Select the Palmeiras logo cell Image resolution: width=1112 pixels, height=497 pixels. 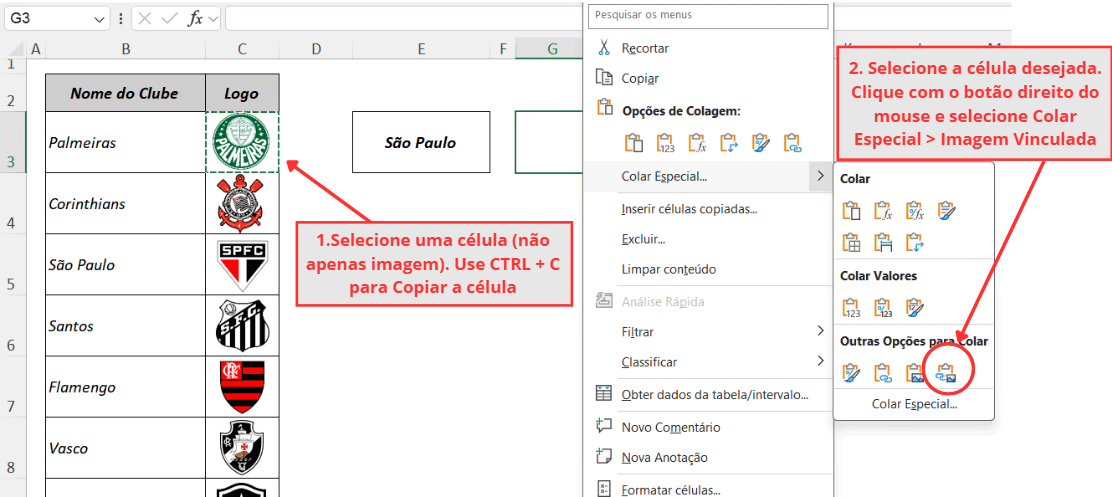tap(242, 142)
